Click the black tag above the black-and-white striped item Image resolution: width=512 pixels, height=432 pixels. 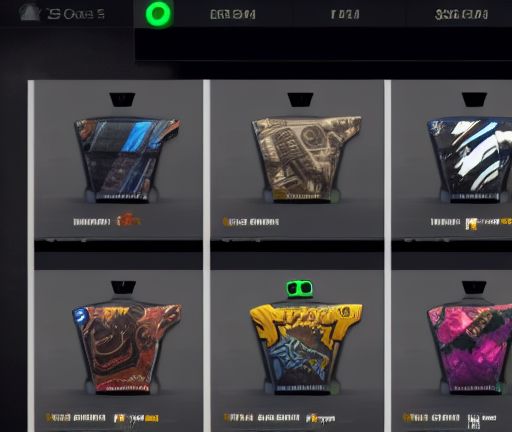(474, 100)
